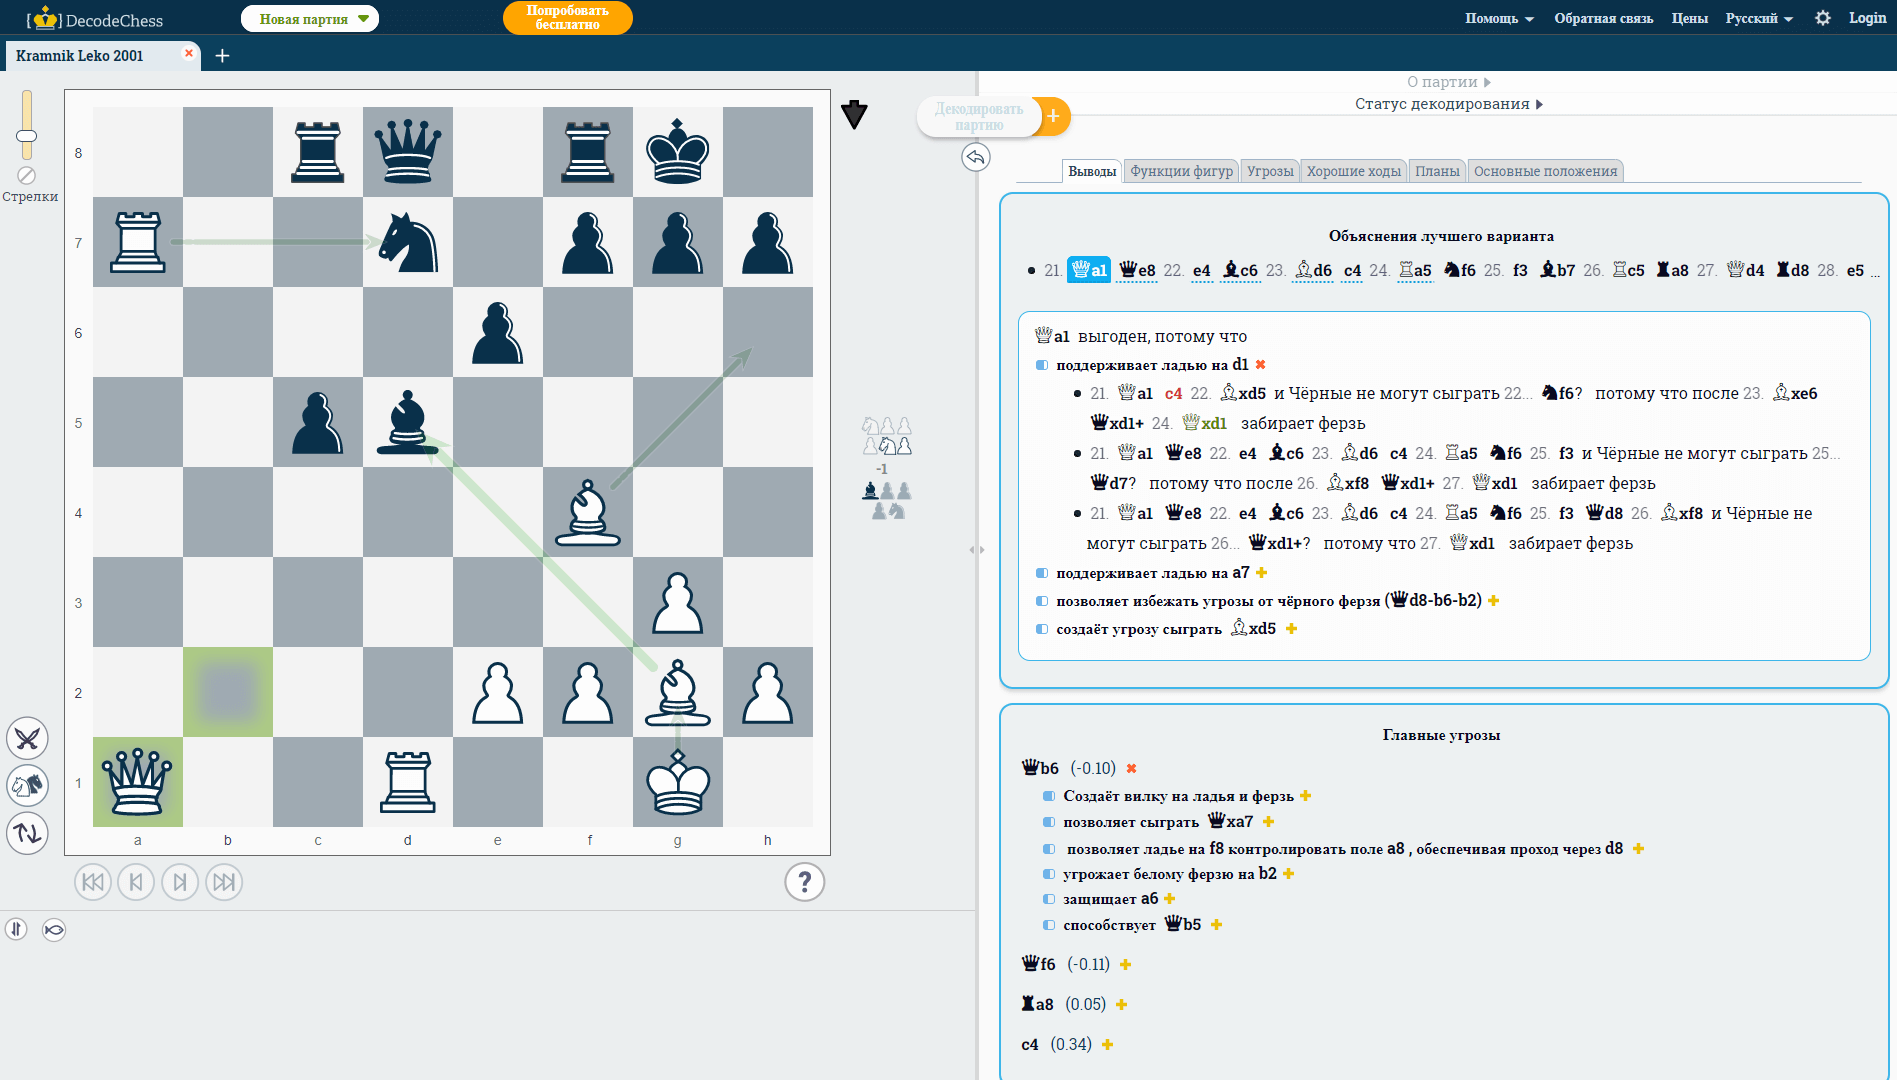1897x1080 pixels.
Task: Flip the board with swap arrows icon
Action: (x=28, y=833)
